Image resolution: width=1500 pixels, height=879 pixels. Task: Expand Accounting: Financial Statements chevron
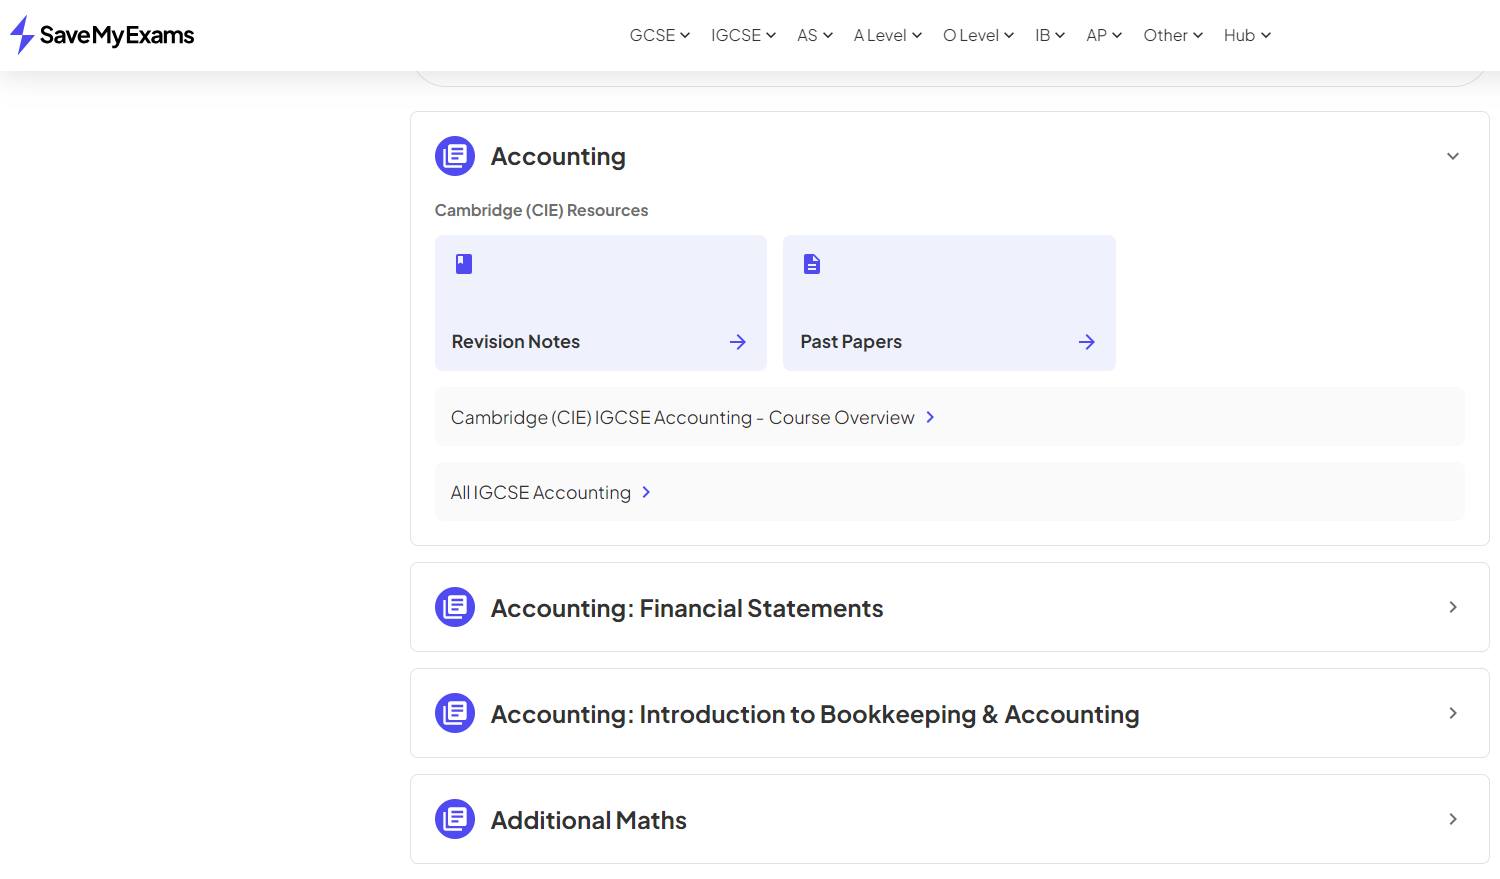coord(1453,607)
